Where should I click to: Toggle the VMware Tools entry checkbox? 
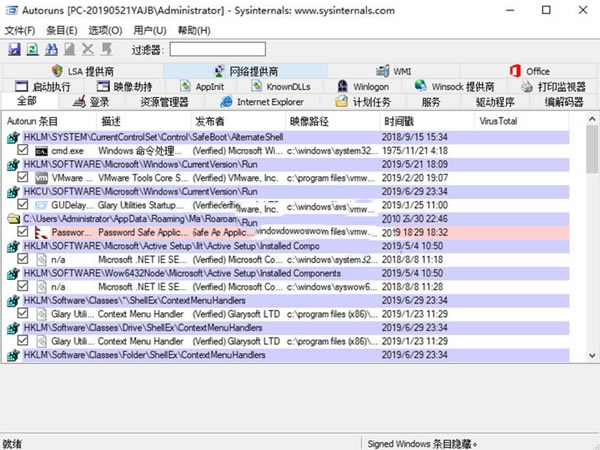pos(23,177)
